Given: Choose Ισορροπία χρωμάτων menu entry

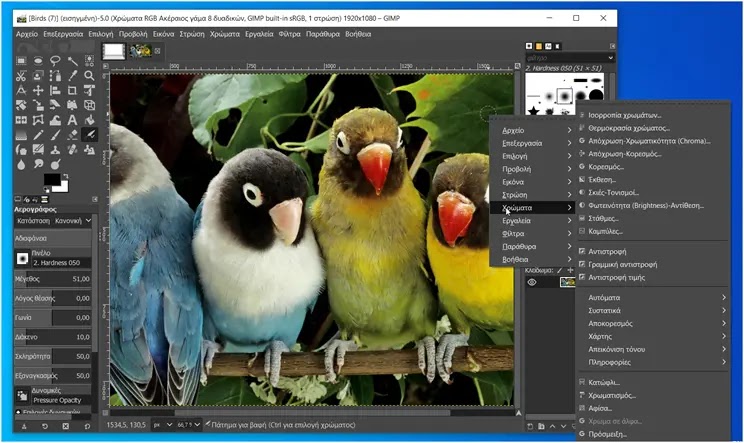Looking at the screenshot, I should (x=653, y=115).
